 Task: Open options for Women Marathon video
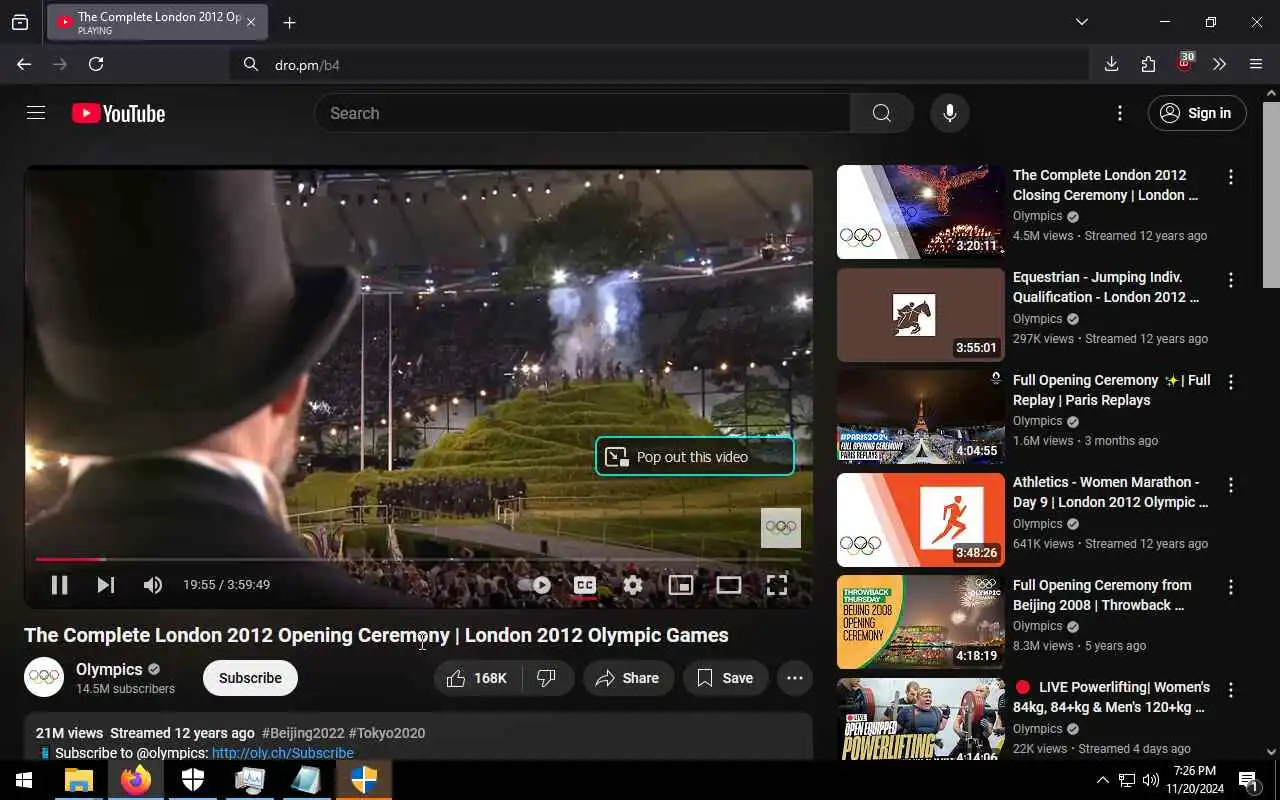tap(1231, 485)
